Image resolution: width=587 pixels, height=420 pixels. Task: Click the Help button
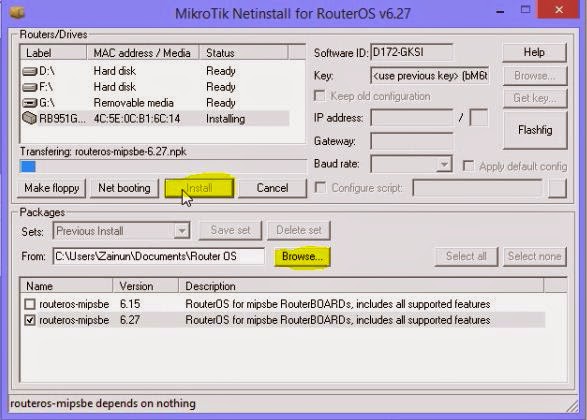pyautogui.click(x=534, y=52)
